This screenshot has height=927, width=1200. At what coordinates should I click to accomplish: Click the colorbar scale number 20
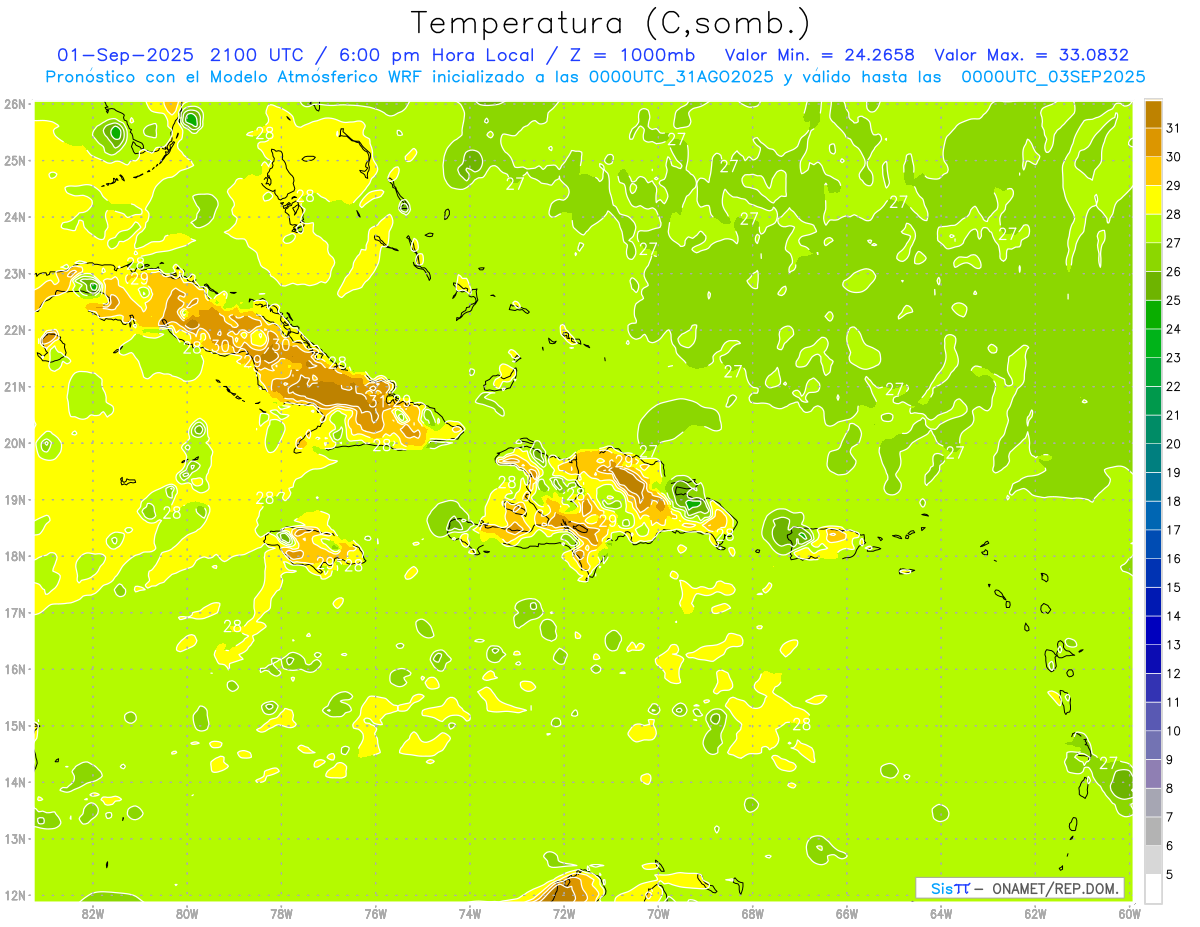(1175, 444)
